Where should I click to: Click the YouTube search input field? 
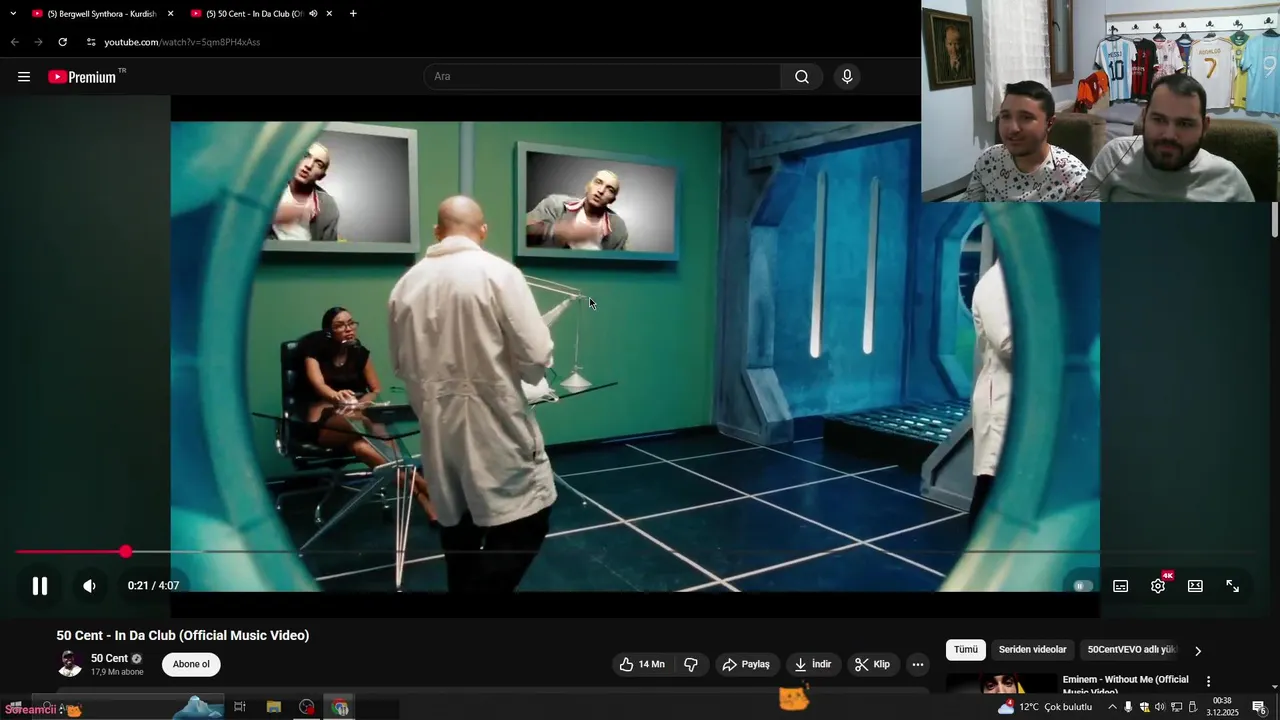[x=603, y=77]
